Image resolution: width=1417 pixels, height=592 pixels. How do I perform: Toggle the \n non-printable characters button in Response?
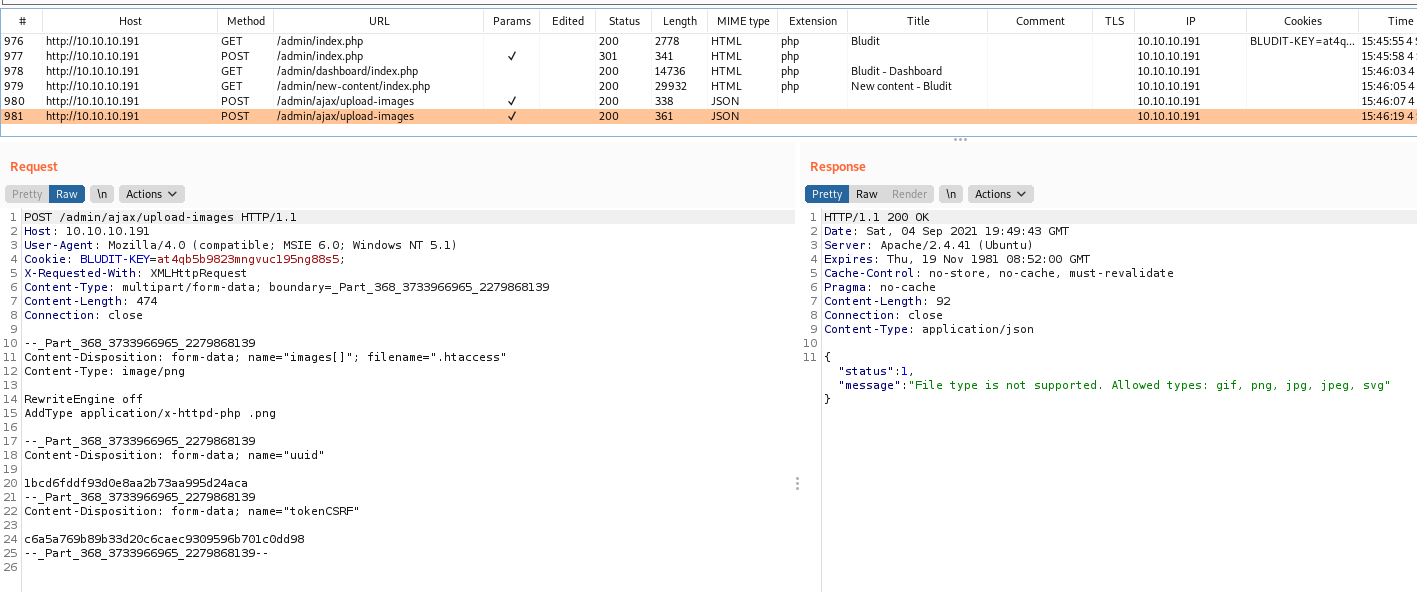pyautogui.click(x=951, y=194)
